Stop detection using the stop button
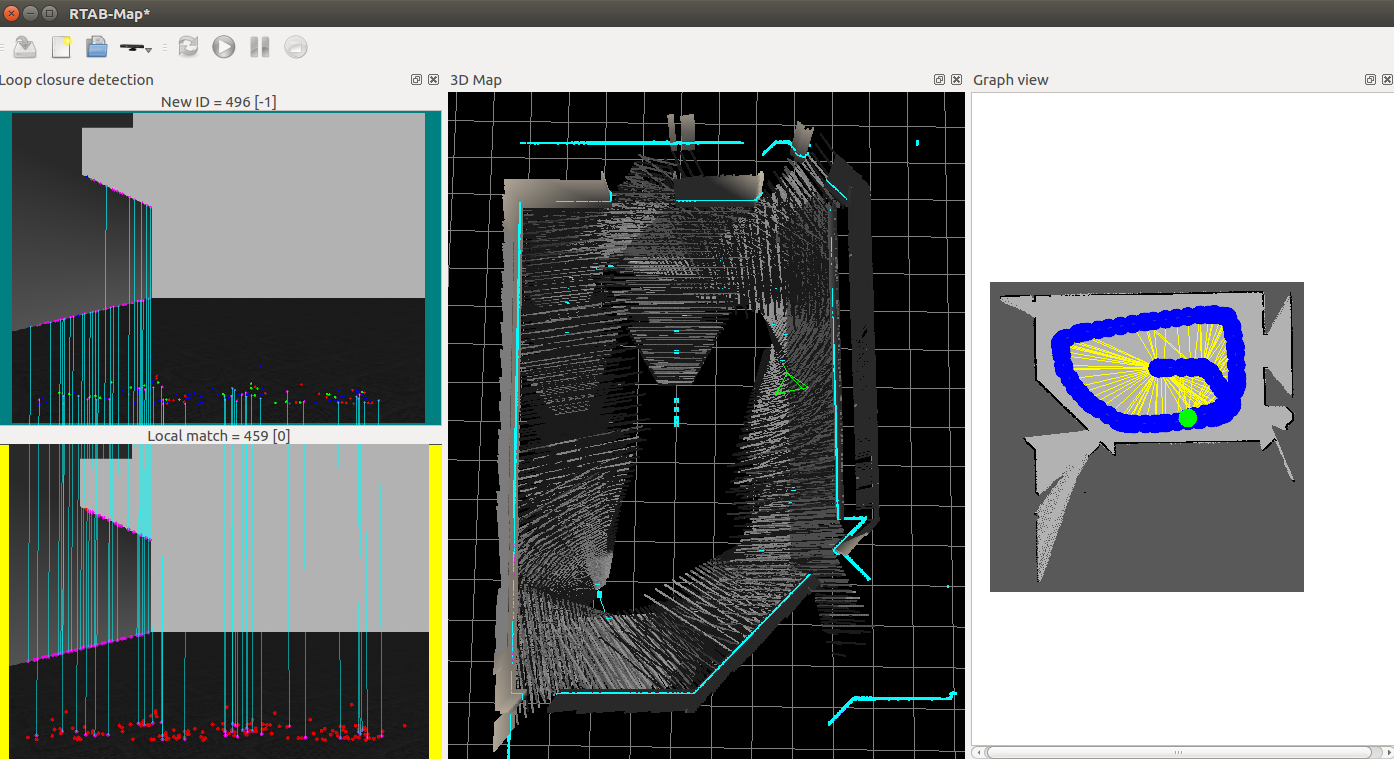This screenshot has width=1394, height=759. (x=295, y=47)
